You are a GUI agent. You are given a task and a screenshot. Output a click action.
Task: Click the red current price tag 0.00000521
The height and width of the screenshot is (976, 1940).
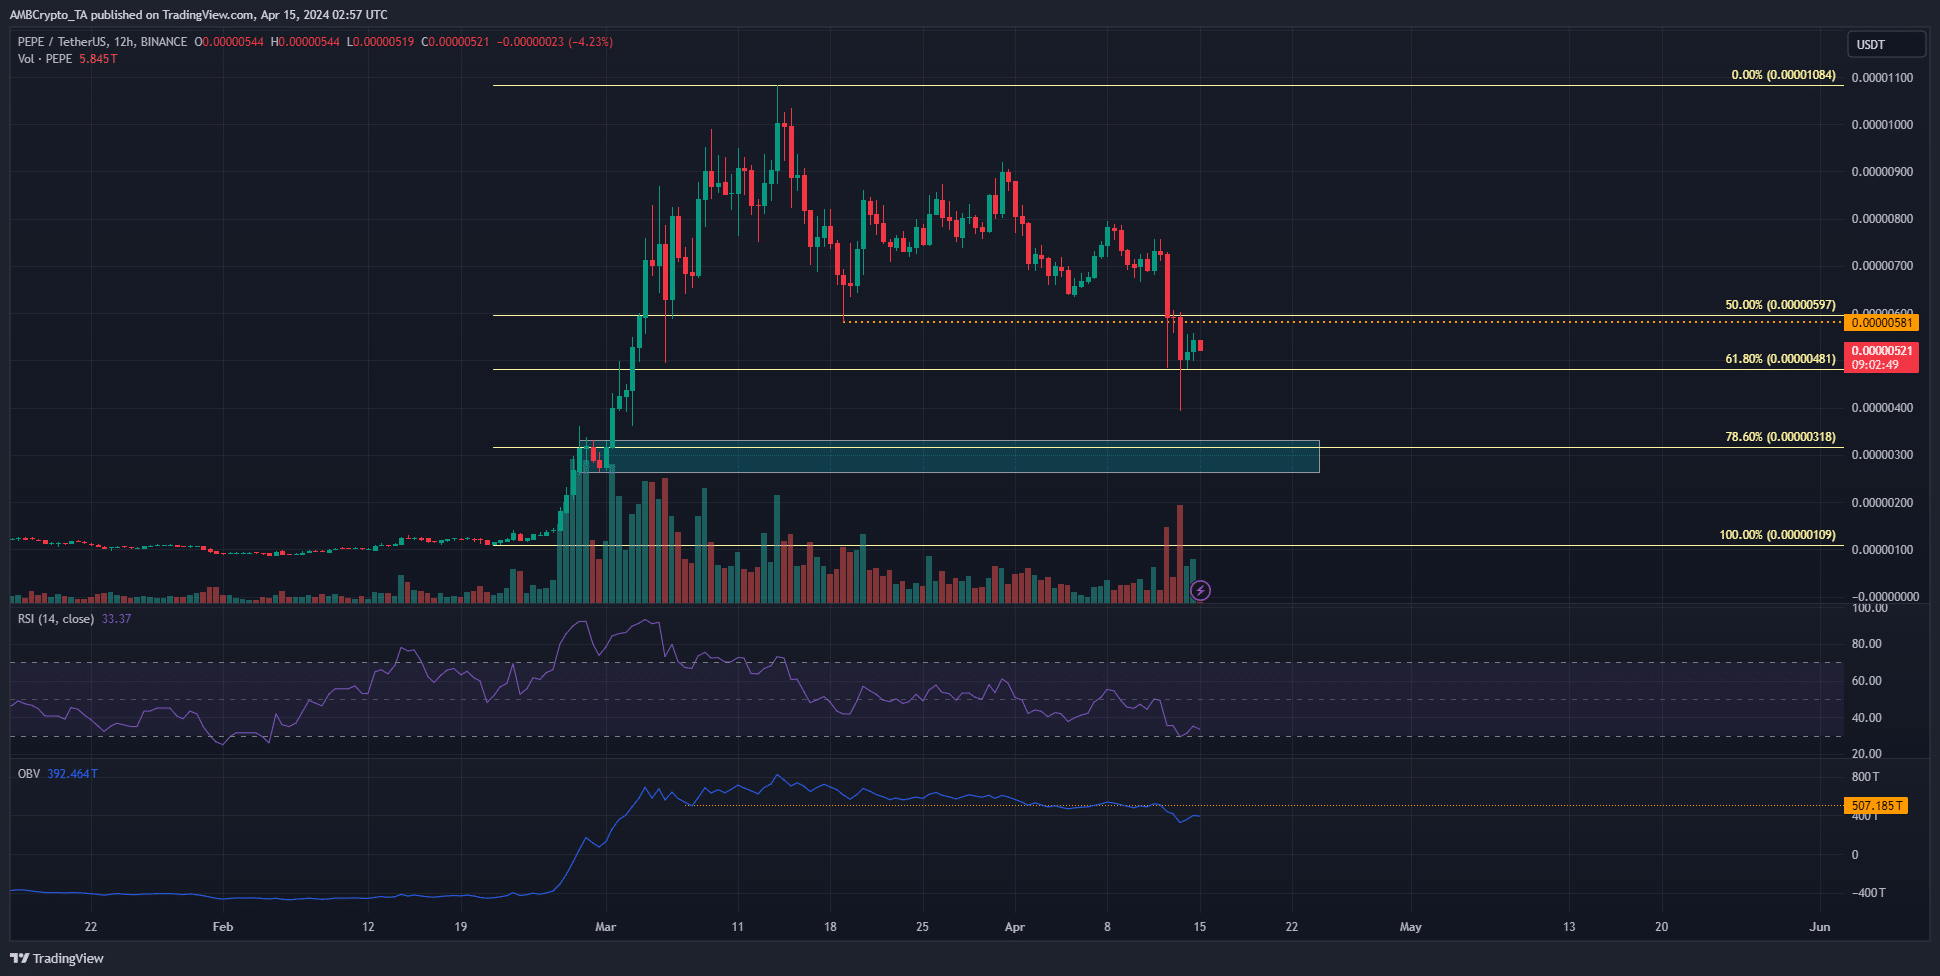click(1882, 357)
